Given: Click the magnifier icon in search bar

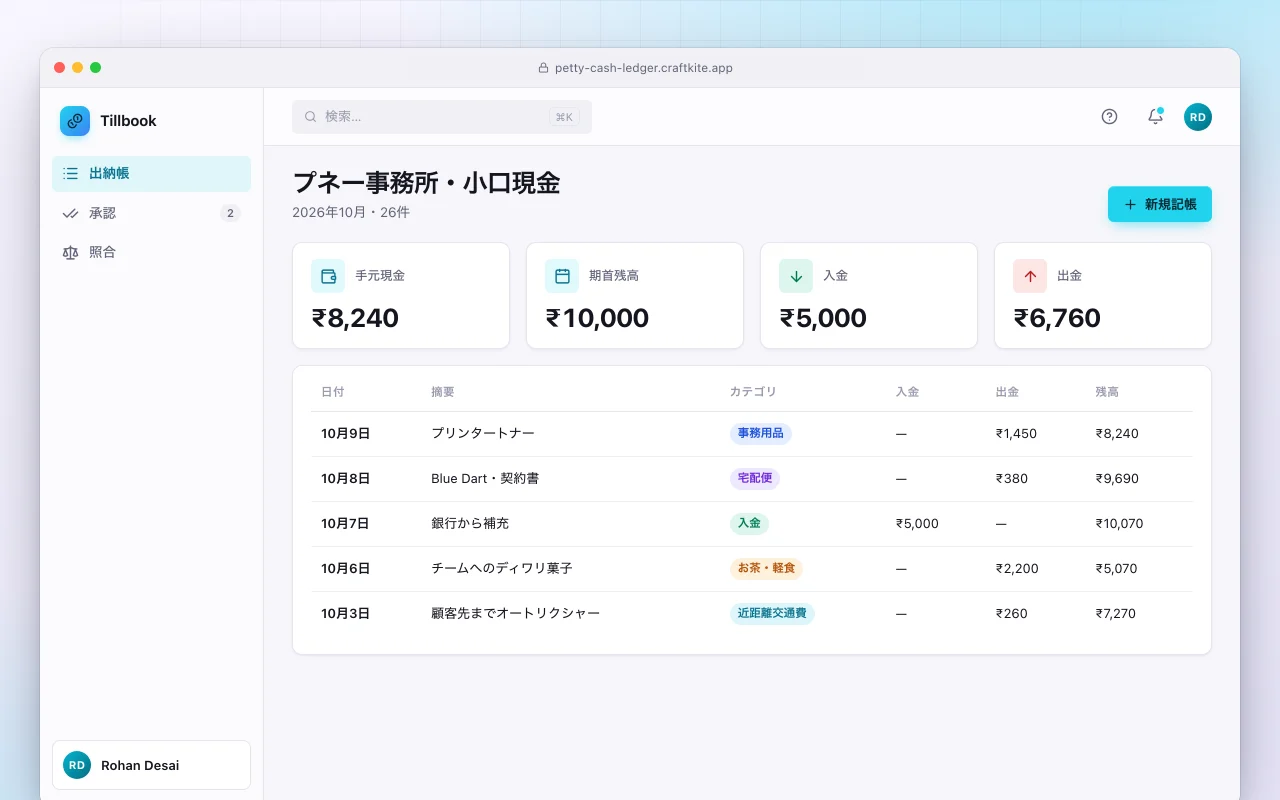Looking at the screenshot, I should [x=311, y=117].
